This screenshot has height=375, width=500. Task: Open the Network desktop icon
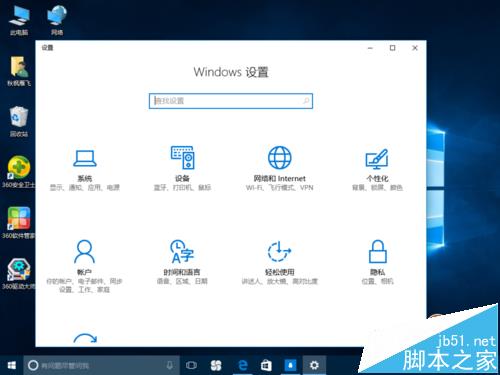pos(57,21)
